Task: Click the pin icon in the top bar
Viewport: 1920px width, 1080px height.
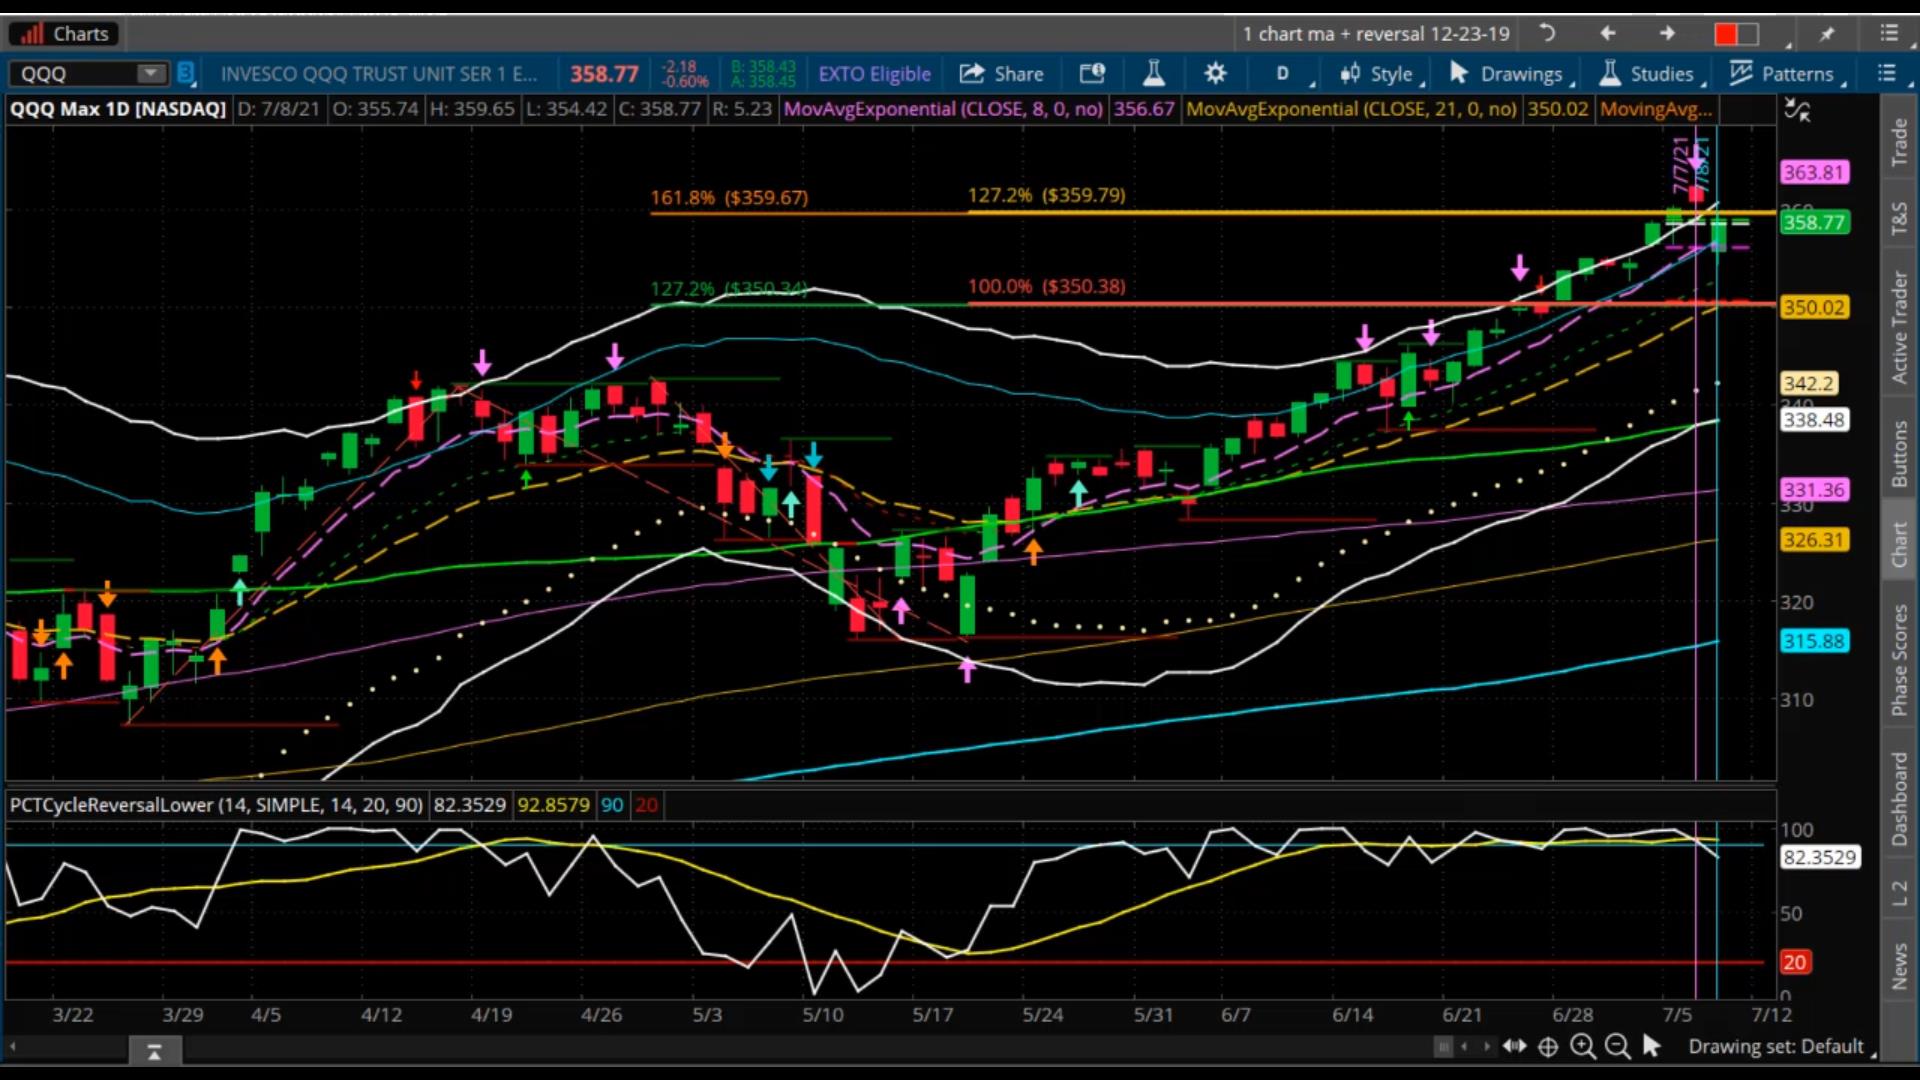Action: [1827, 34]
